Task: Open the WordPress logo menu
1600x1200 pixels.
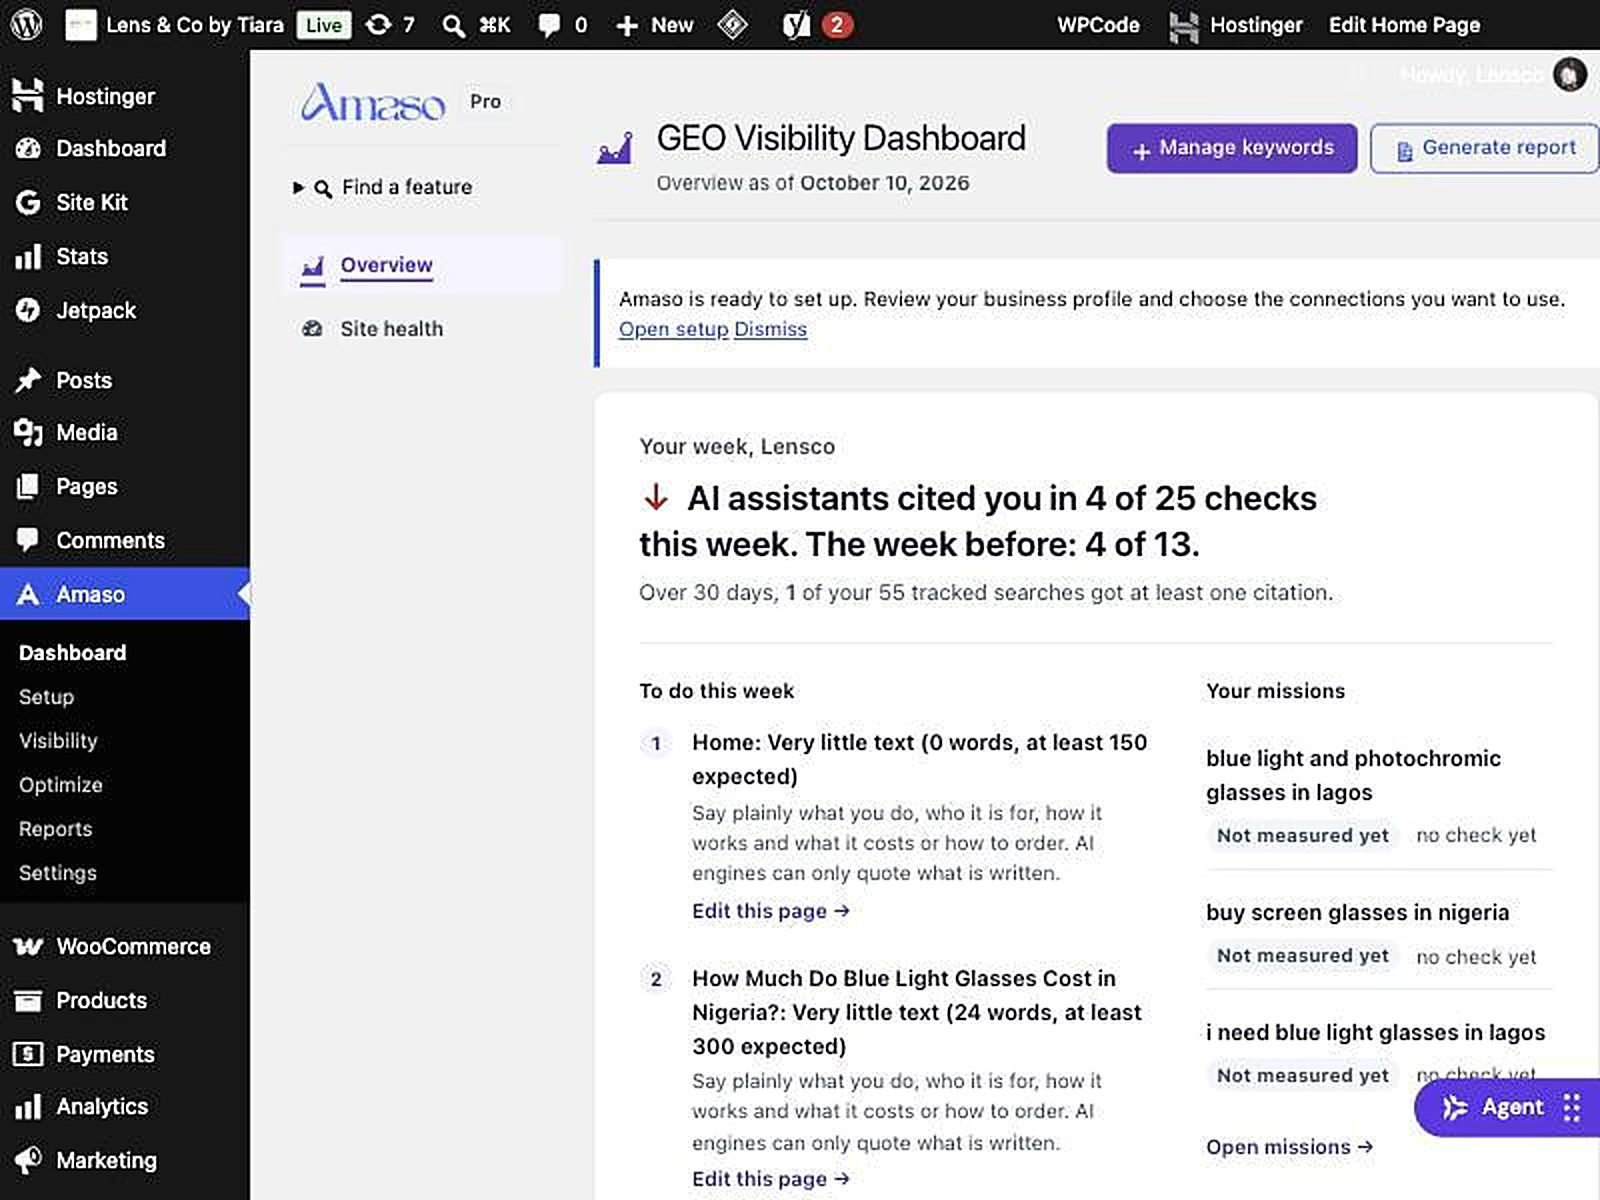Action: point(26,25)
